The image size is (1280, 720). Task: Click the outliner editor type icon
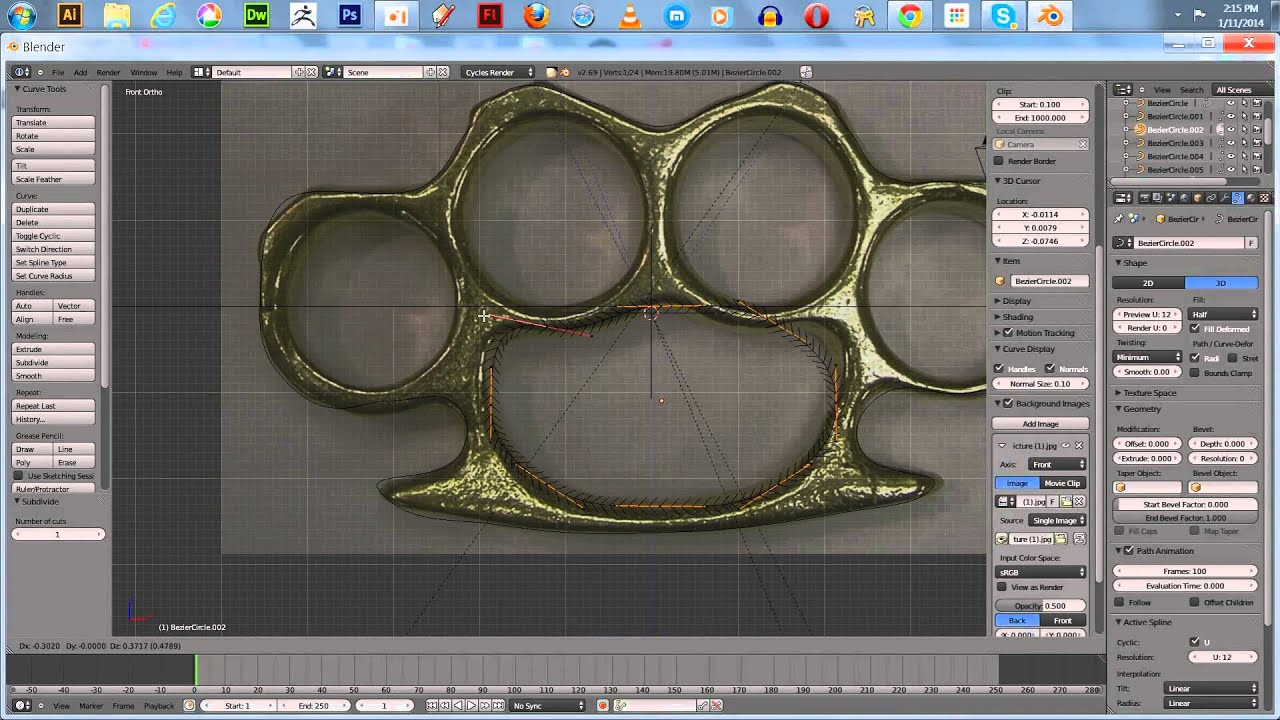1123,89
